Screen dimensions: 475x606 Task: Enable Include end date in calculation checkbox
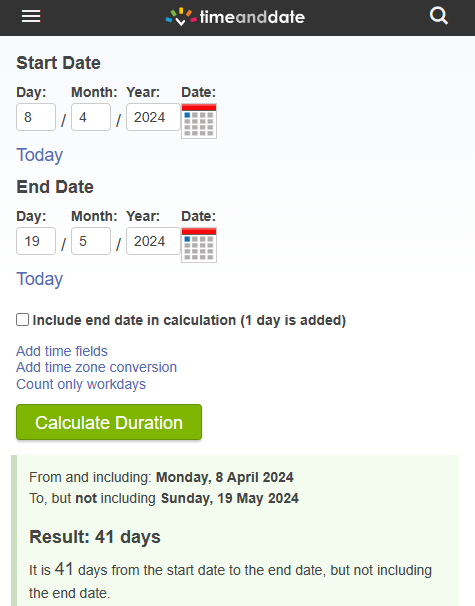click(x=22, y=320)
